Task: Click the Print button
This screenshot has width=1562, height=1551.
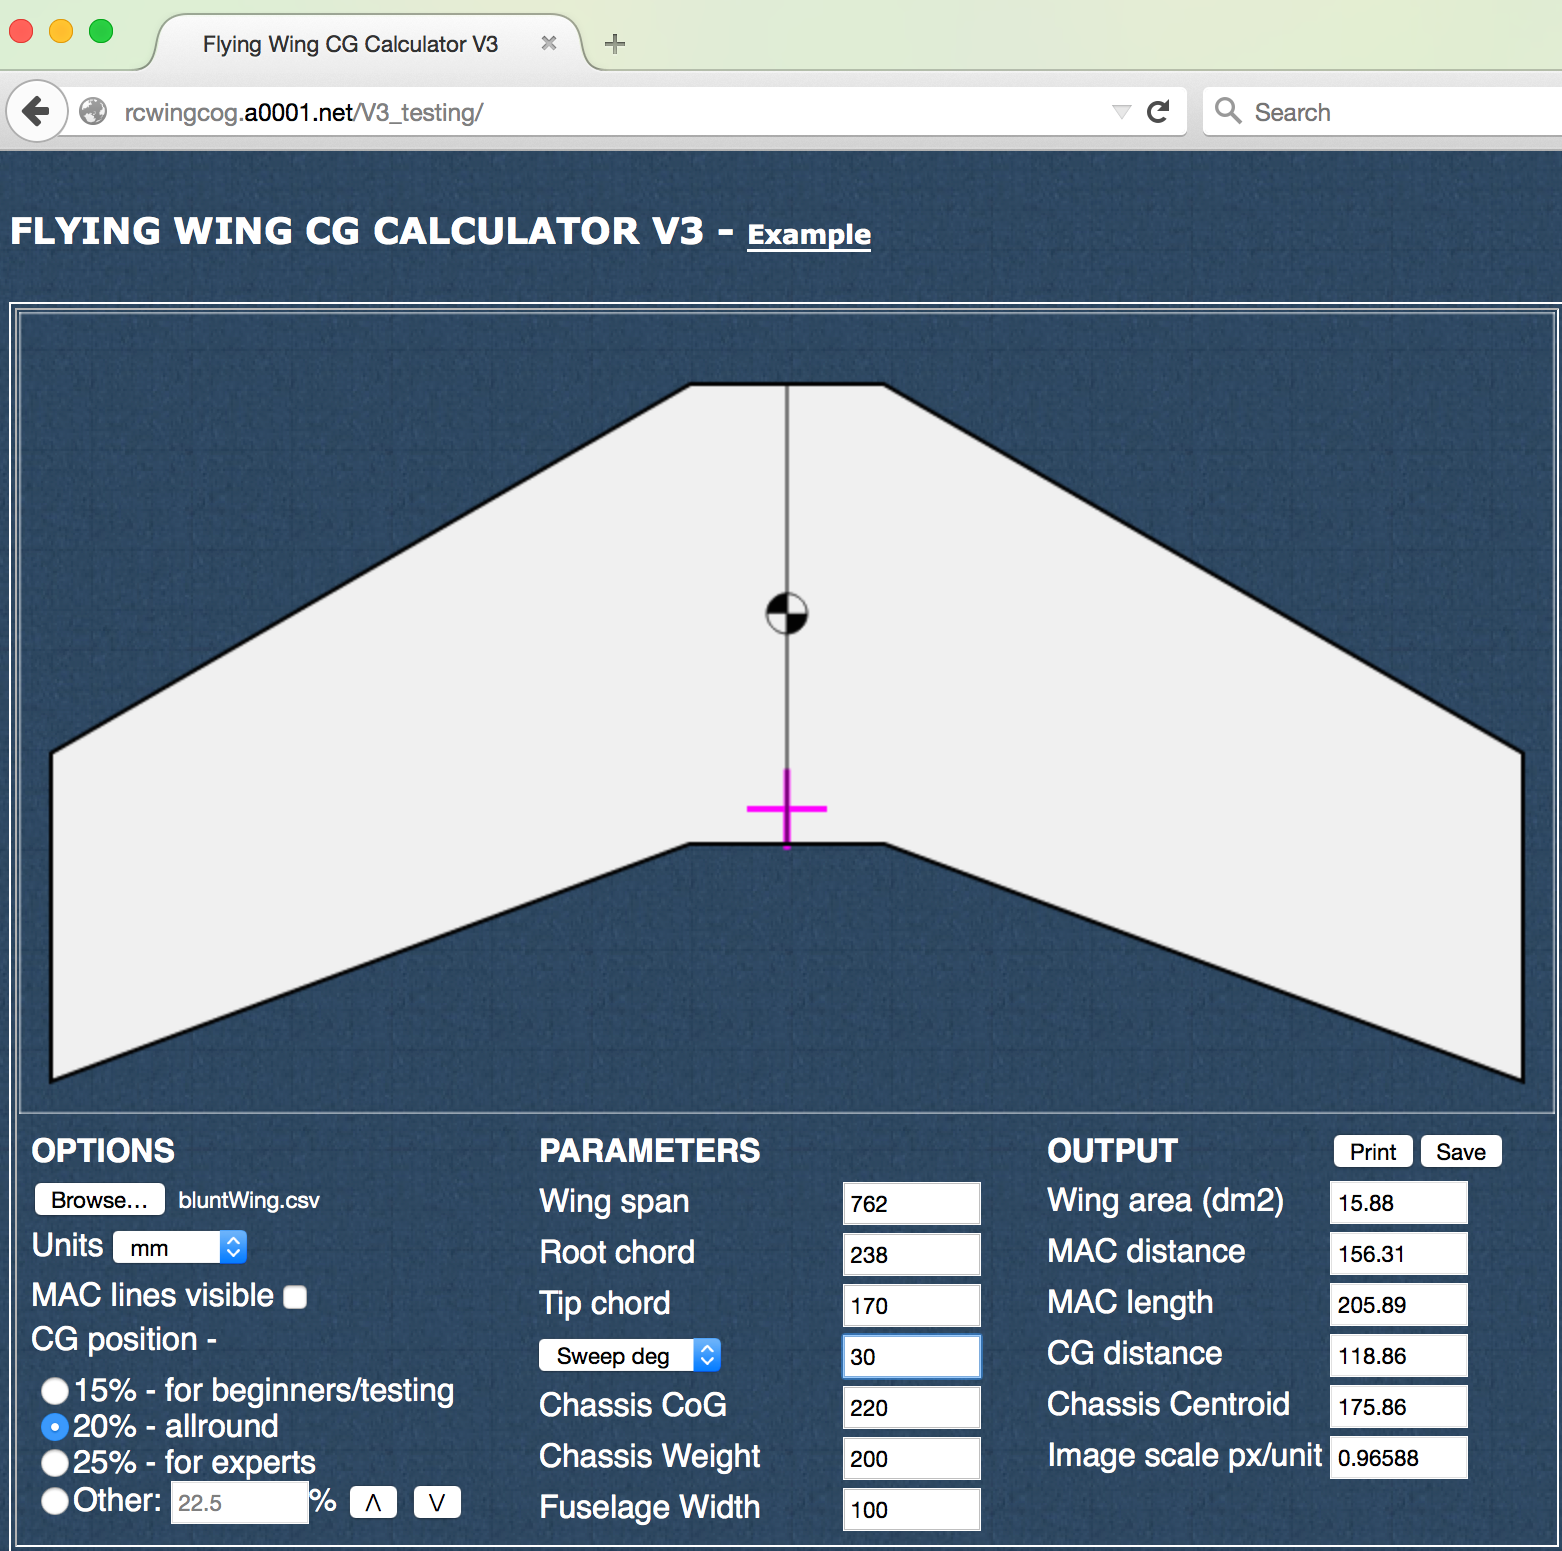Action: [1372, 1150]
